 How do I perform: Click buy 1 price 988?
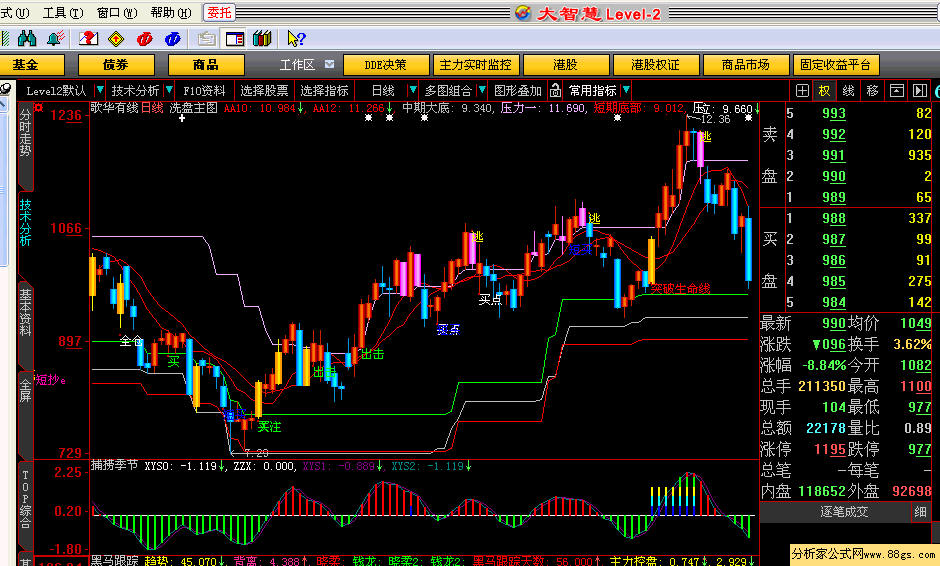tap(834, 218)
